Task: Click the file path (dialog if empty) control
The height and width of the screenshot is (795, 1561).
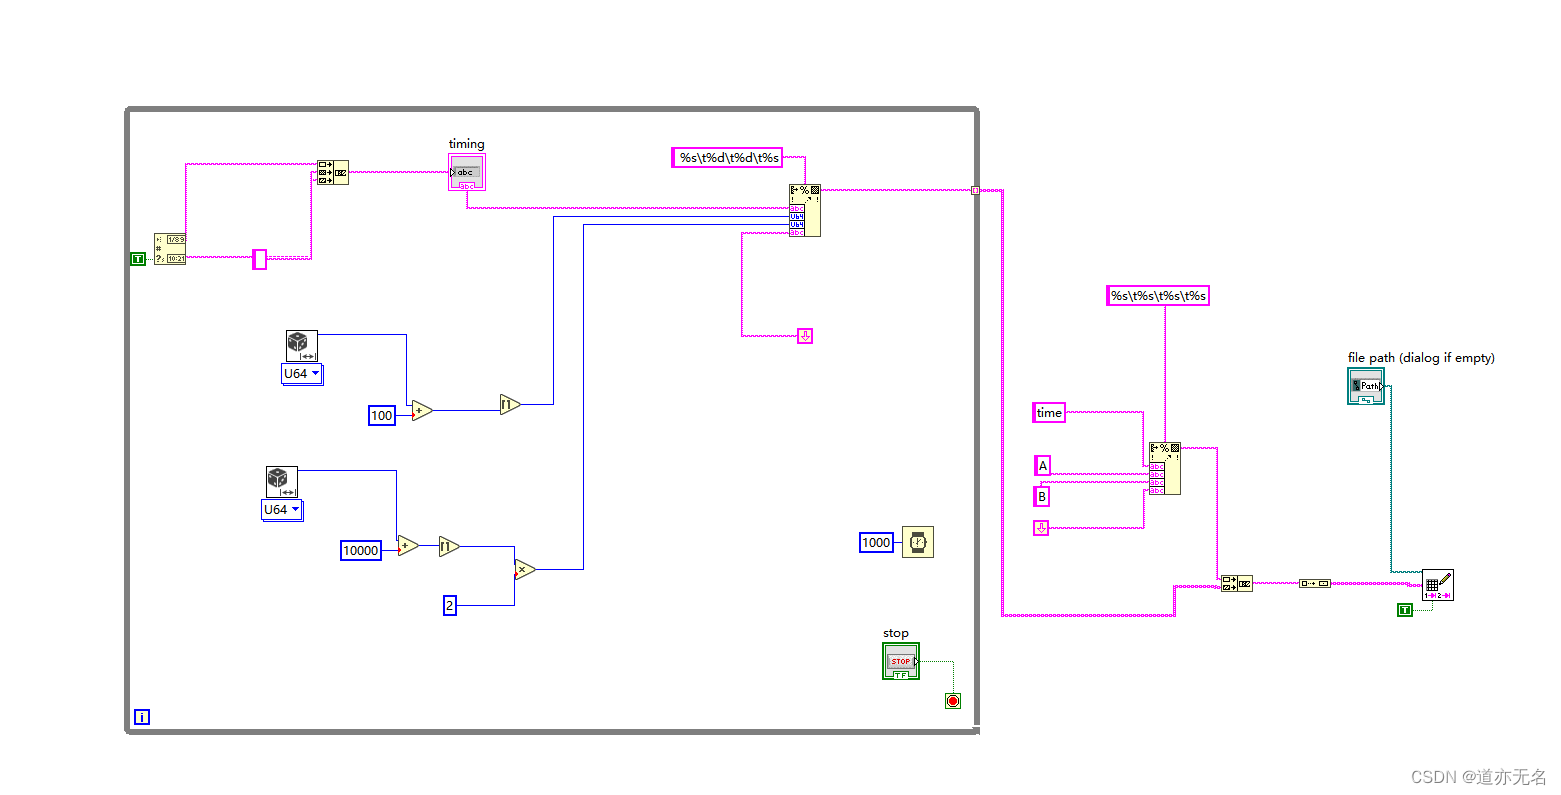Action: coord(1366,386)
